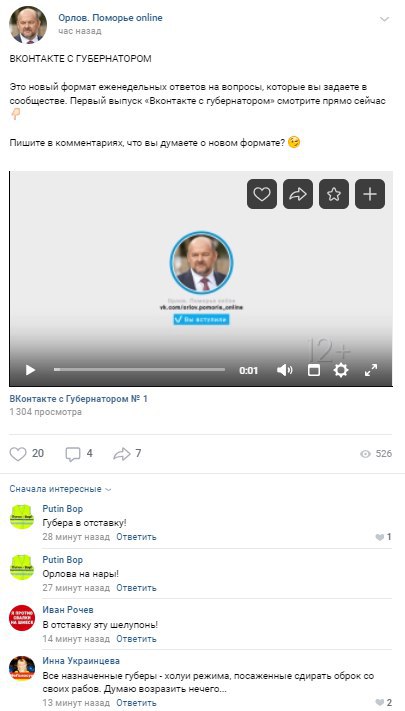Repost the post with 7 shares
405x711 pixels.
click(x=127, y=453)
